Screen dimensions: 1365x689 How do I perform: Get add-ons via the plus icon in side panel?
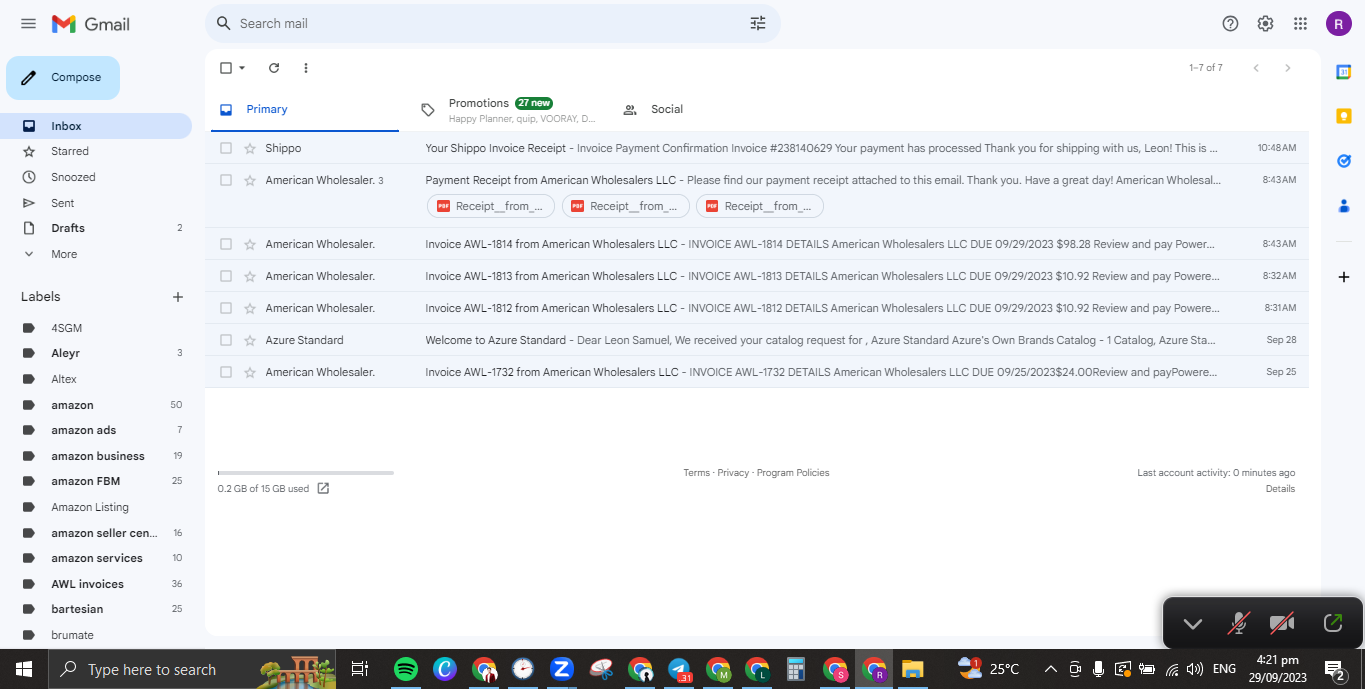[x=1344, y=277]
